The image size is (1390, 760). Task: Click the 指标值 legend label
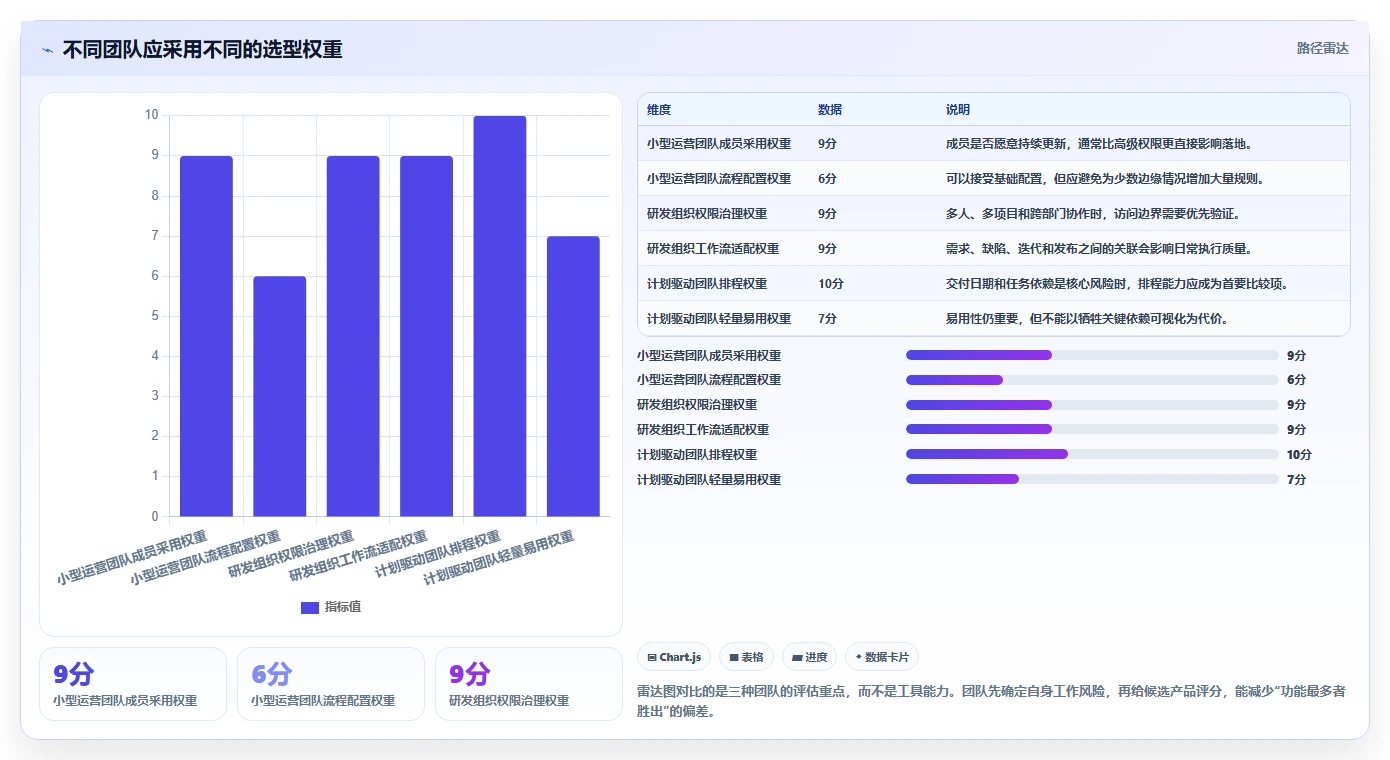[x=343, y=607]
